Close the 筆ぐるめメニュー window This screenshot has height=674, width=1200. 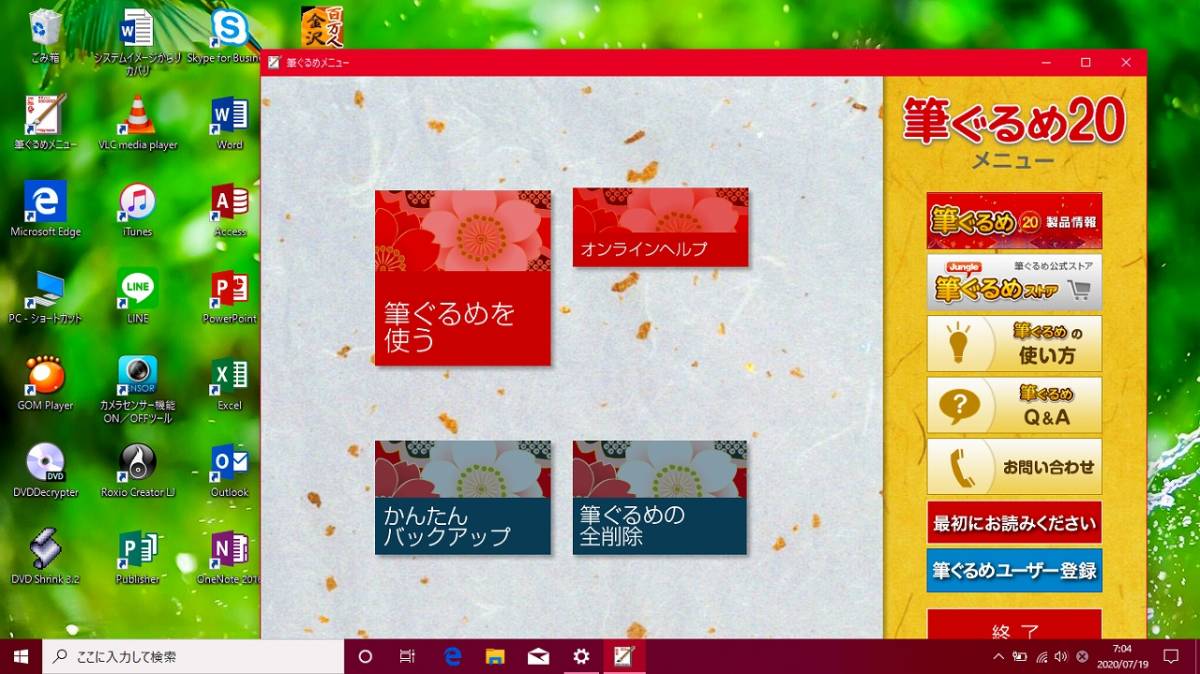click(x=1127, y=62)
